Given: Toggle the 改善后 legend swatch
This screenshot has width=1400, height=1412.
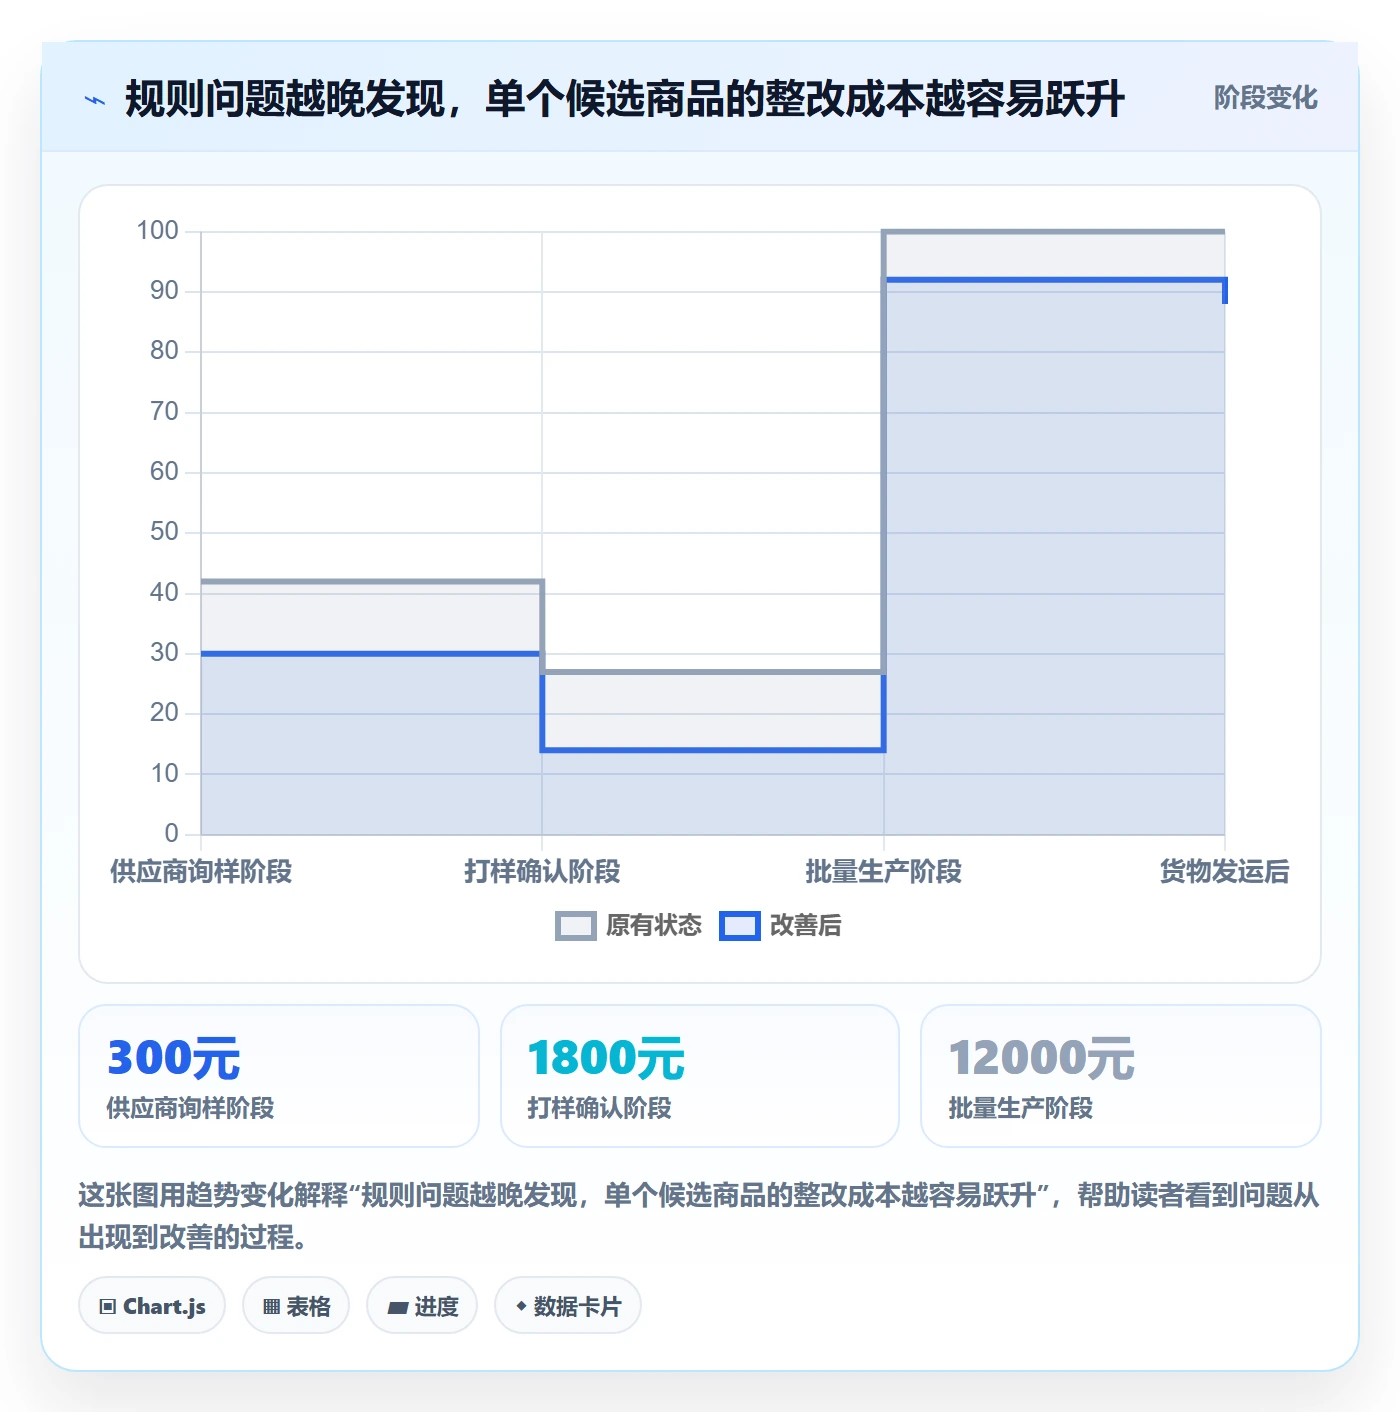Looking at the screenshot, I should (740, 926).
